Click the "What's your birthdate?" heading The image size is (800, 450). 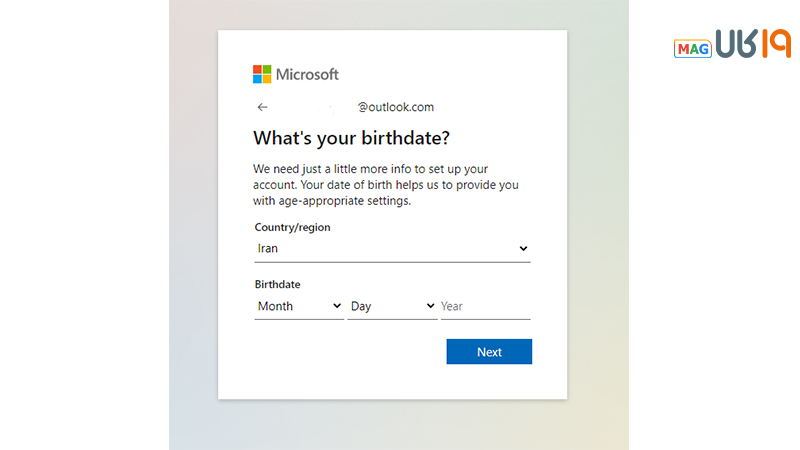pyautogui.click(x=352, y=138)
